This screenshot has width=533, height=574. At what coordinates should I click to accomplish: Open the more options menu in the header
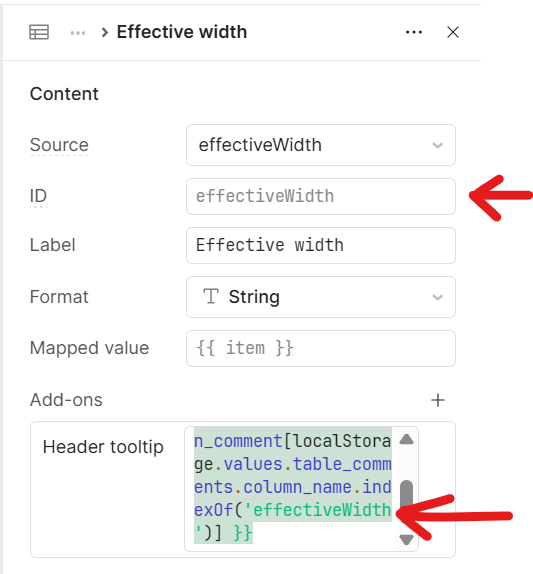(x=414, y=32)
